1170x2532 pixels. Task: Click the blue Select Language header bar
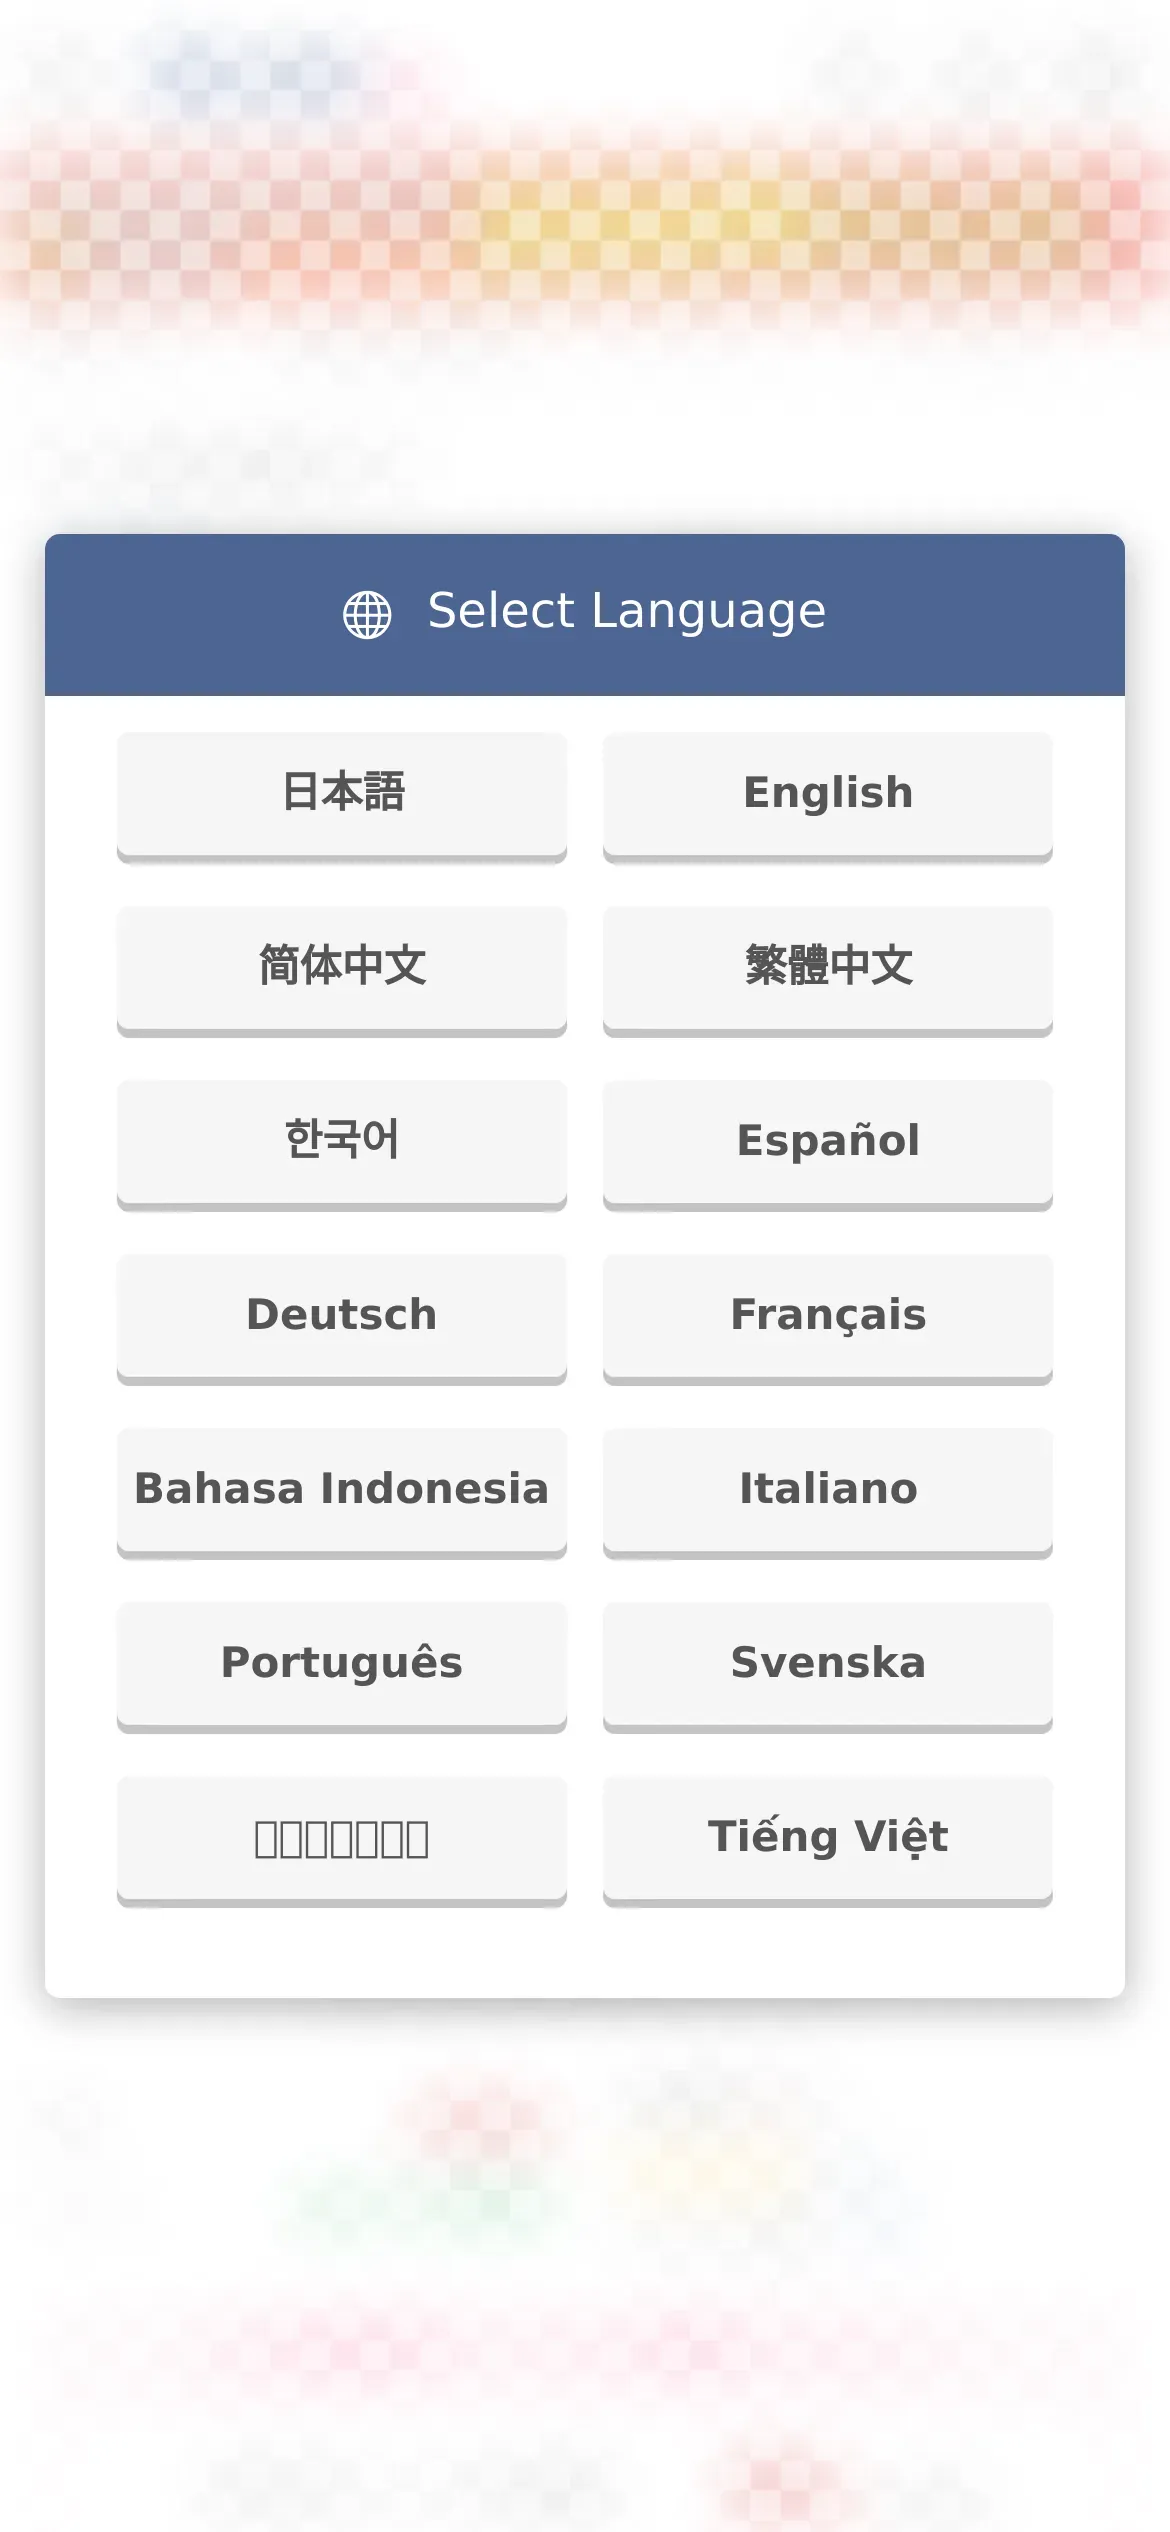pyautogui.click(x=585, y=615)
